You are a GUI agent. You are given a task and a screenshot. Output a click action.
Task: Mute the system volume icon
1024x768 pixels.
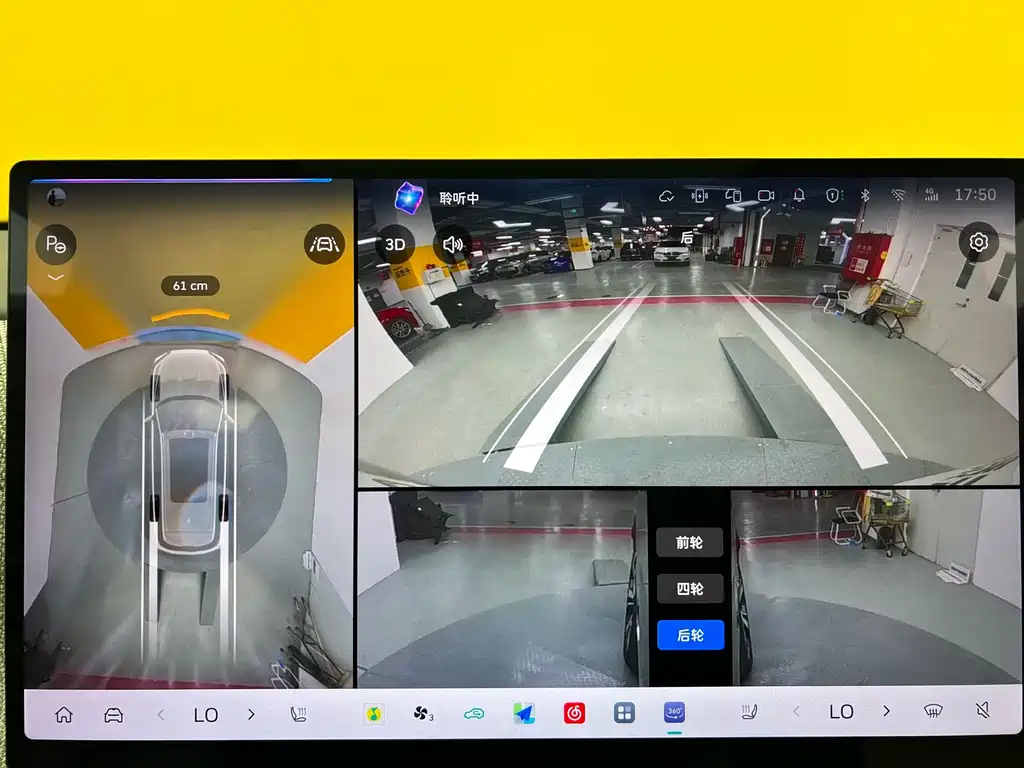983,710
